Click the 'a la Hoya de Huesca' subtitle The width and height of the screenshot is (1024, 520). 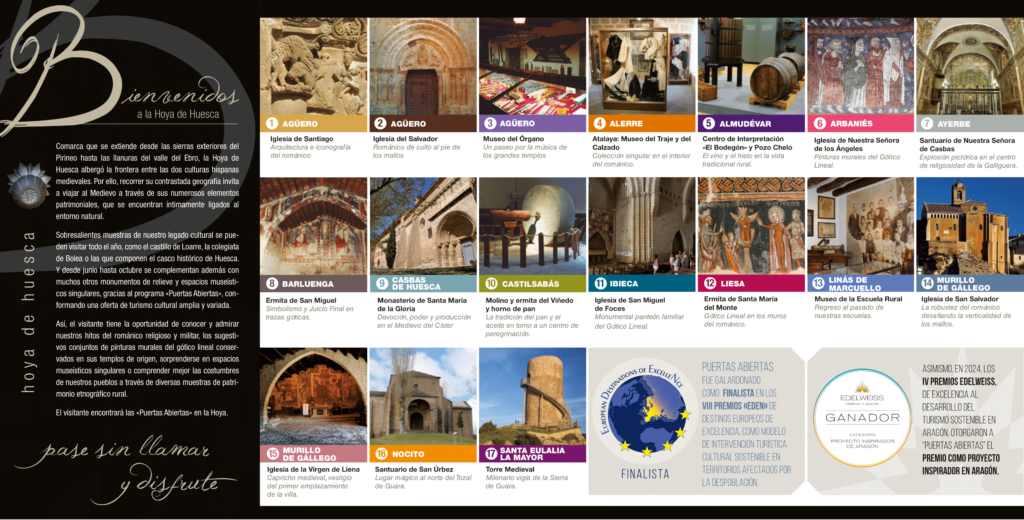click(178, 114)
